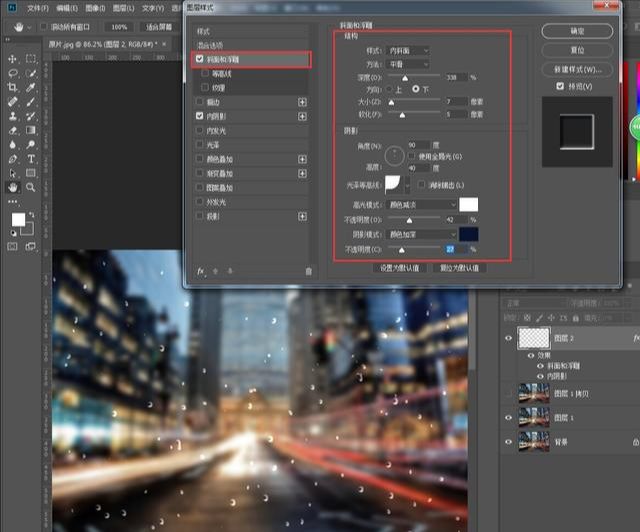Click the 100% zoom button
640x532 pixels.
(x=119, y=27)
